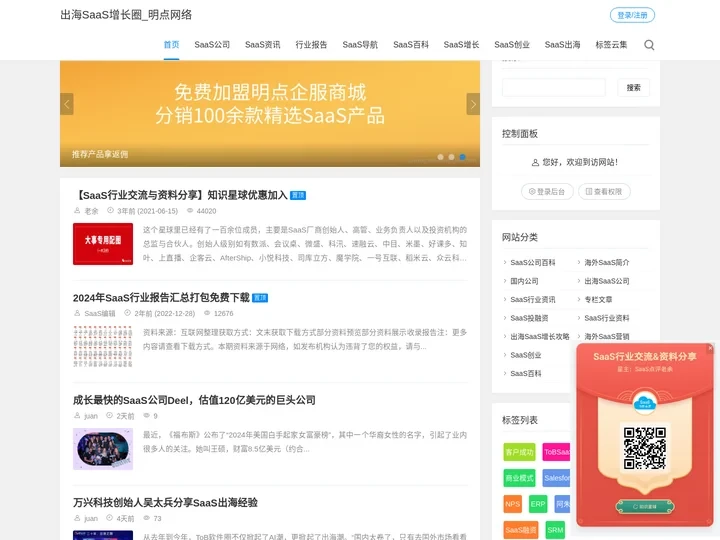Select the SaaS融资 tag
The image size is (720, 540).
[521, 530]
